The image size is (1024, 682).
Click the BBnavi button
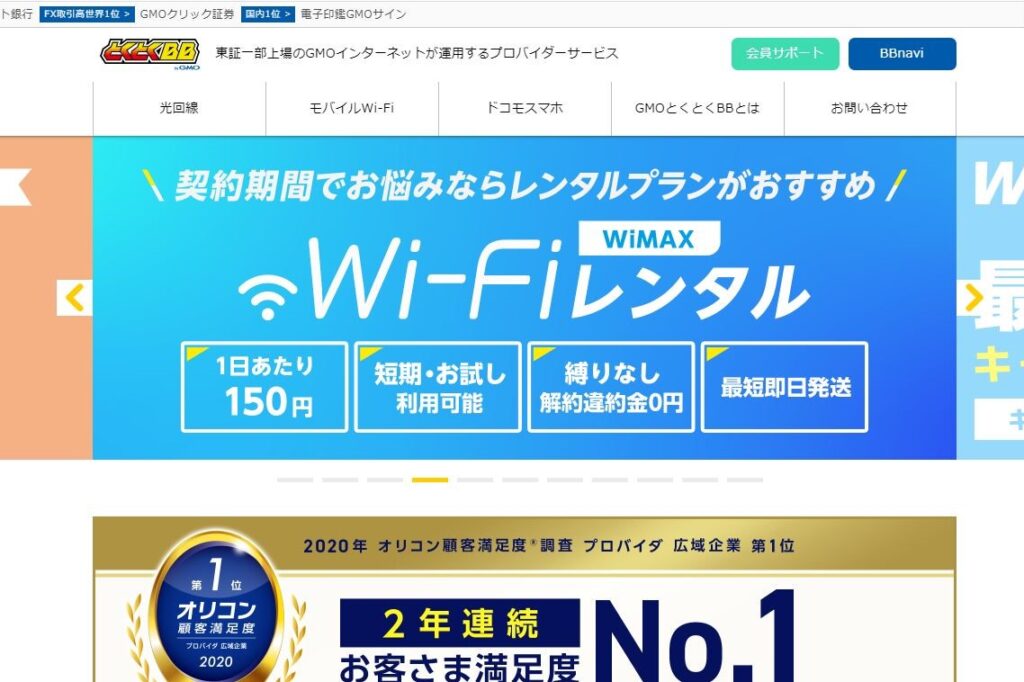[902, 54]
